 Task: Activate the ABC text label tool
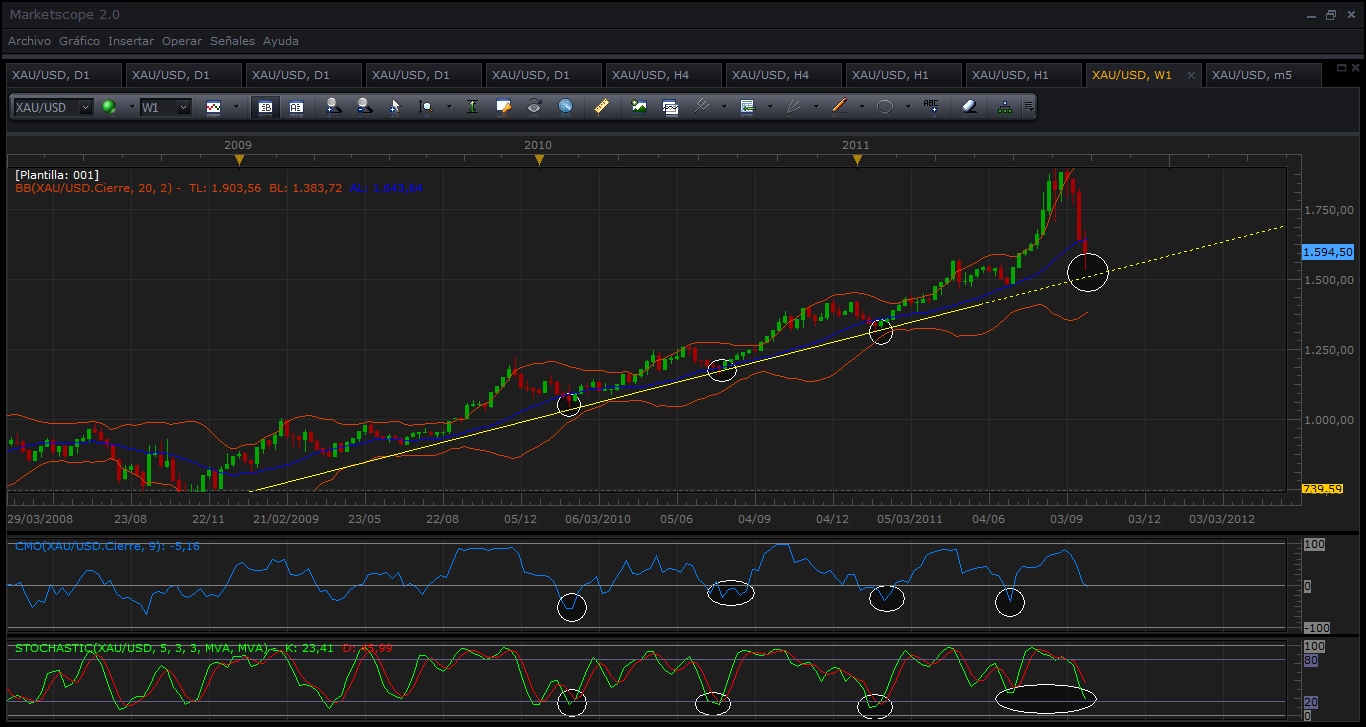pos(932,106)
